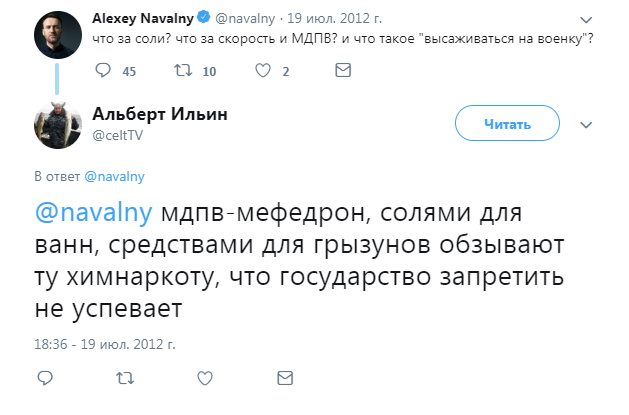Click @navalny in the В ответ line
Screen dimensions: 629x415
(115, 176)
